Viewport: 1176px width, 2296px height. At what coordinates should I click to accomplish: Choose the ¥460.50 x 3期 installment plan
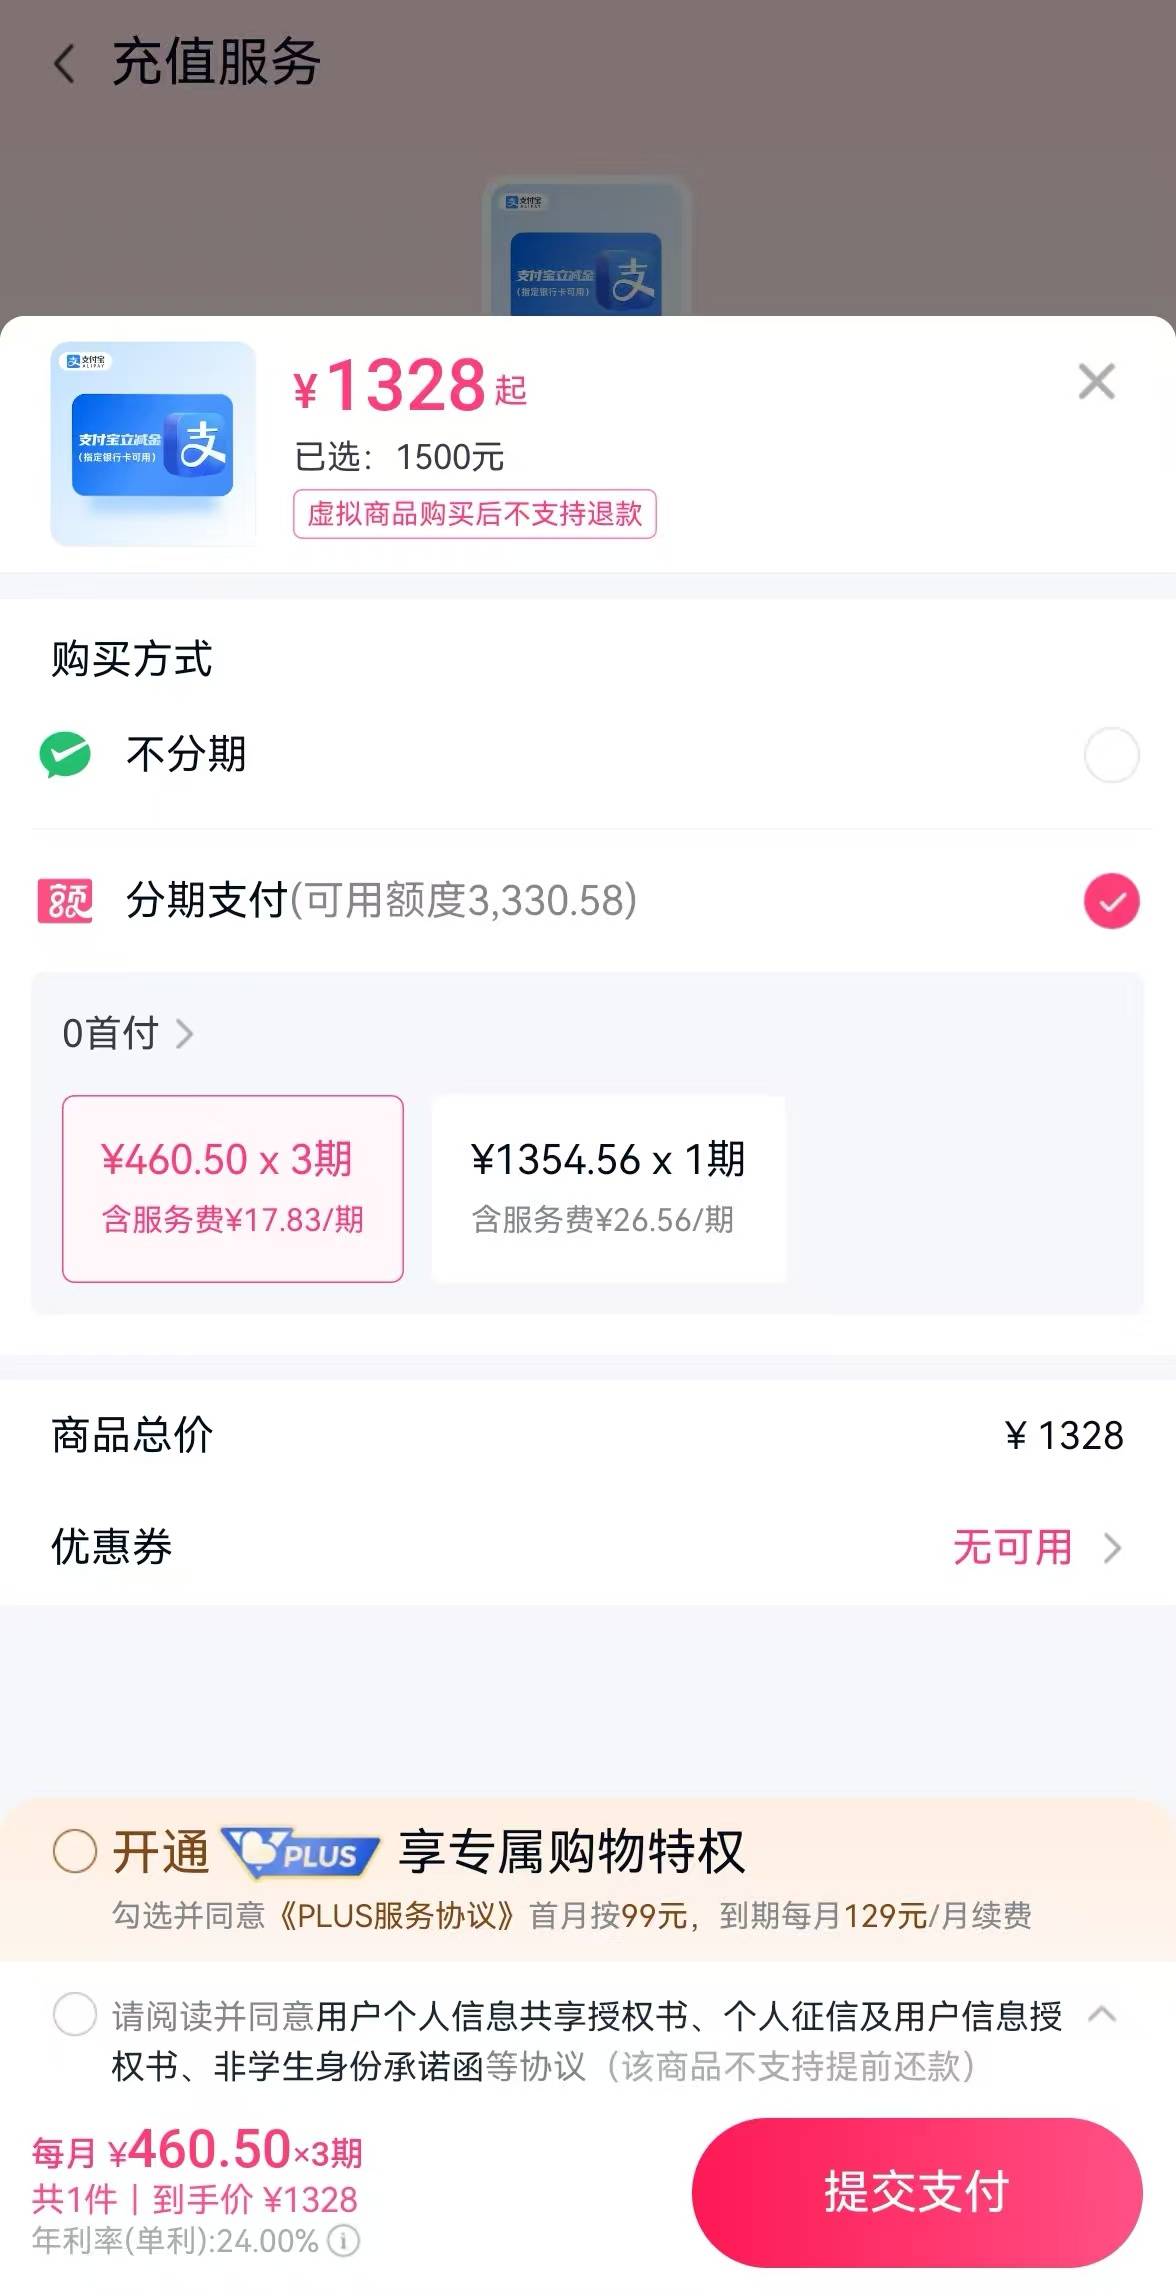(233, 1188)
